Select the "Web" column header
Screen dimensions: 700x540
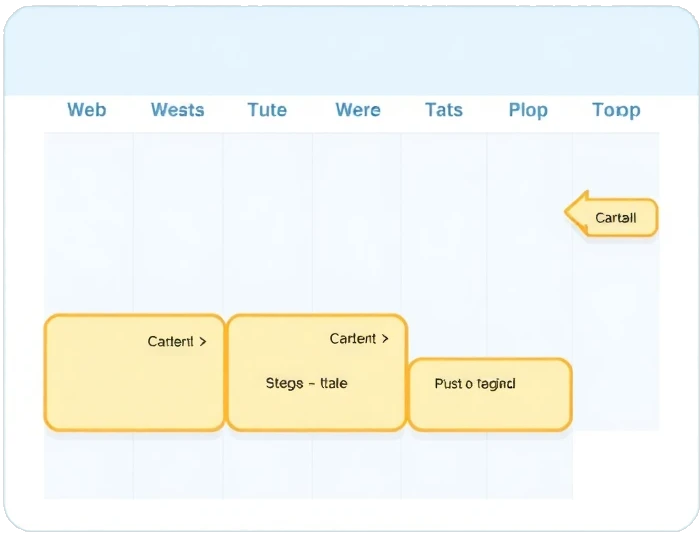click(86, 110)
